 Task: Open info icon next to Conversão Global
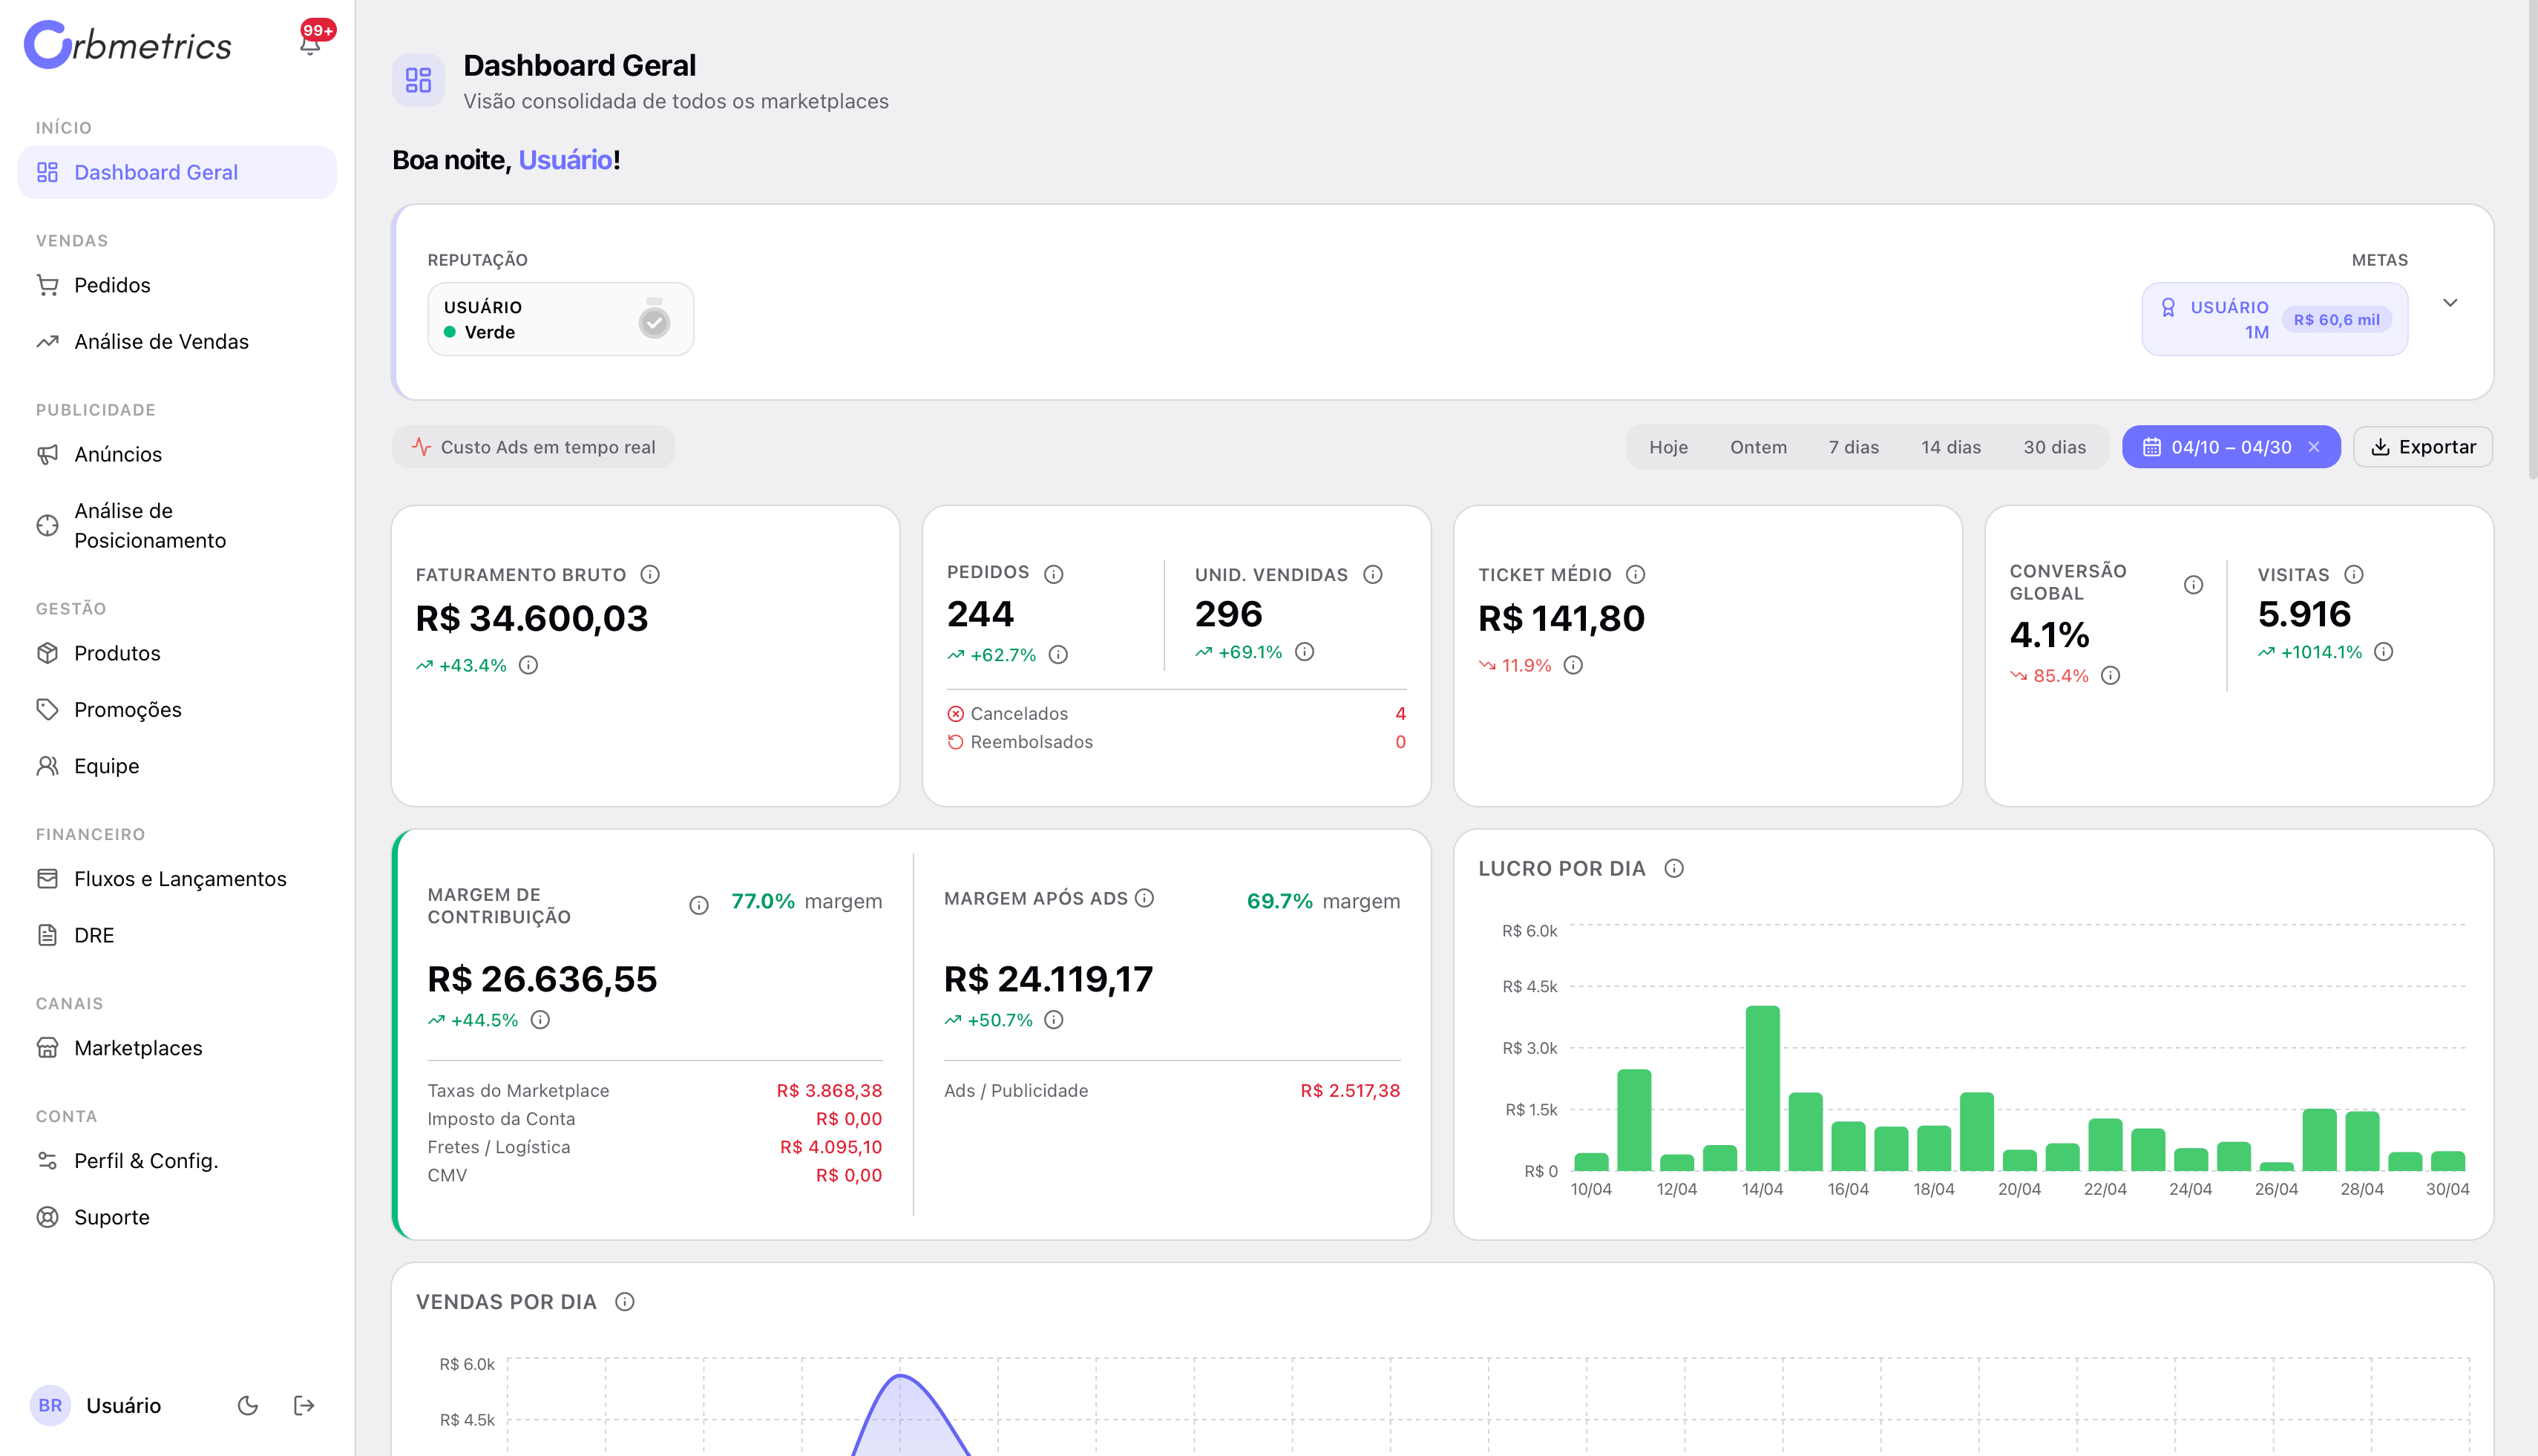pyautogui.click(x=2193, y=584)
